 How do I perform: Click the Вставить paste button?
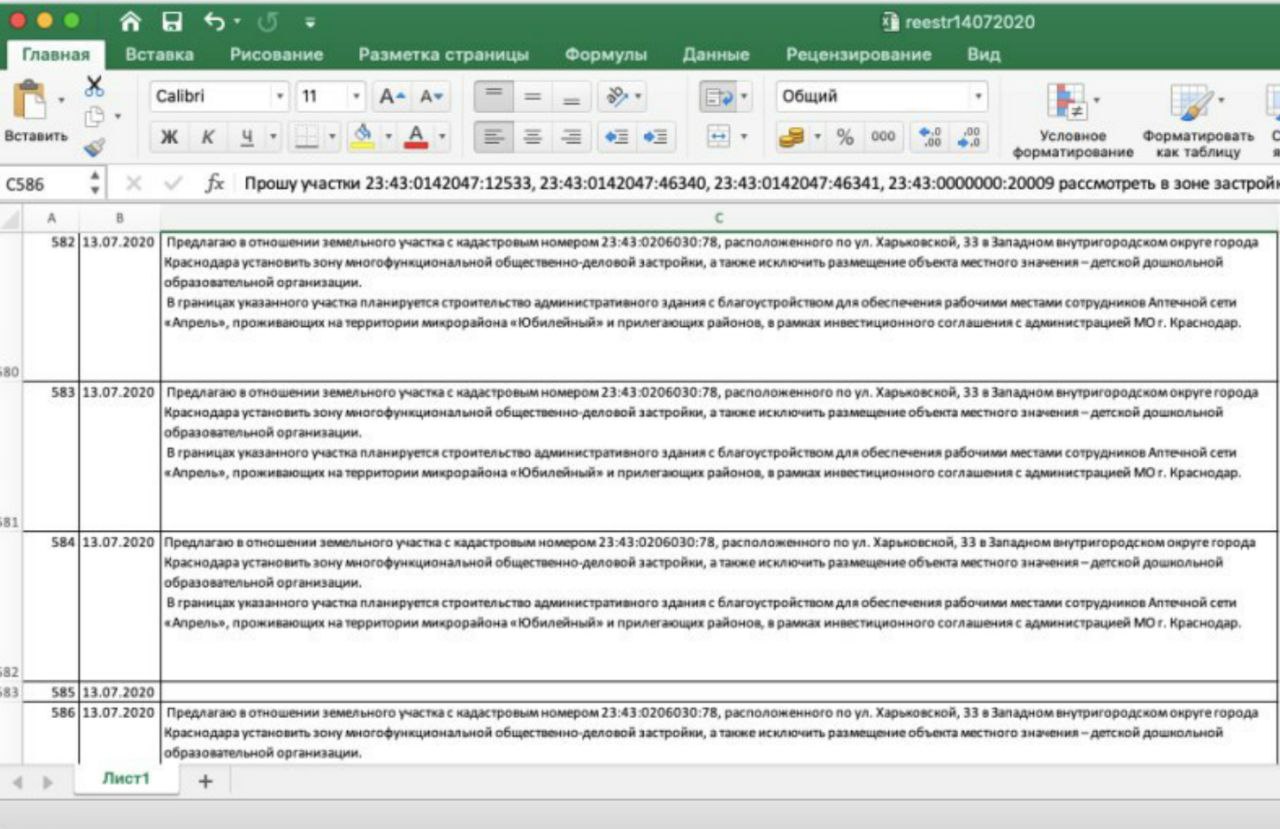tap(34, 112)
